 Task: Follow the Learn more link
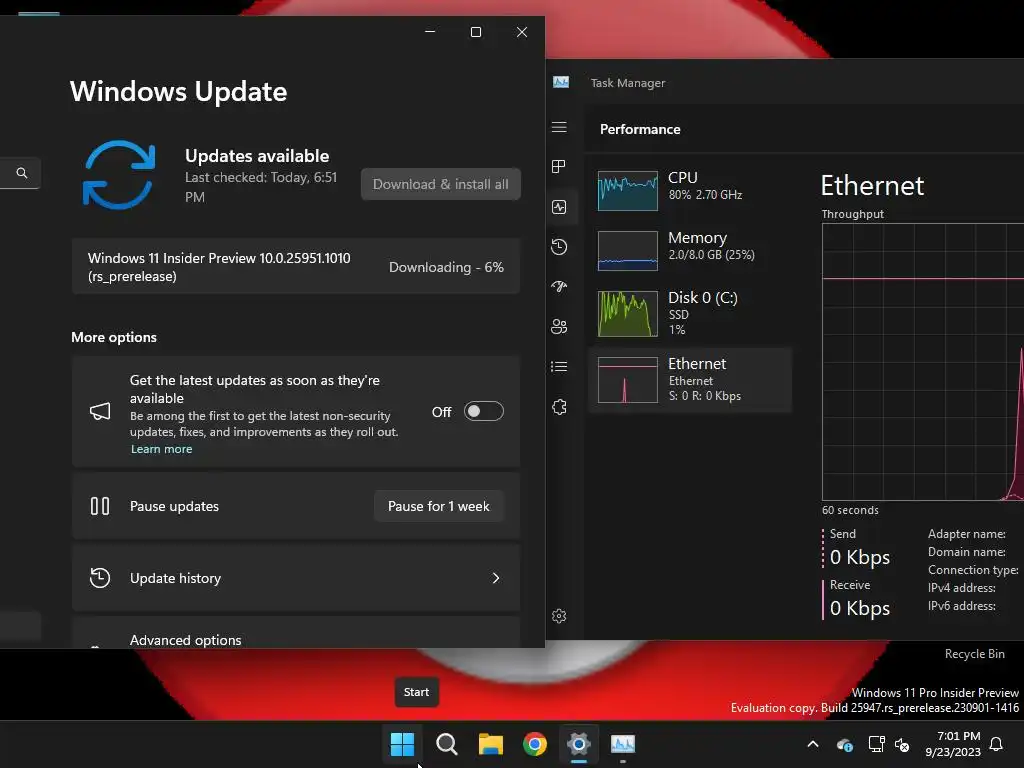(161, 449)
